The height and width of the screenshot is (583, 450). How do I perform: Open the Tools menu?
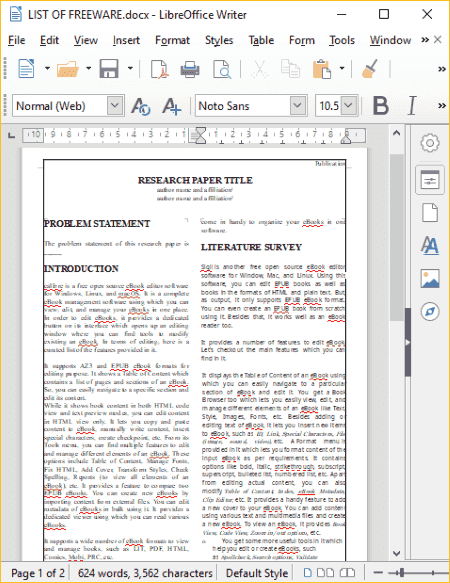(x=342, y=40)
